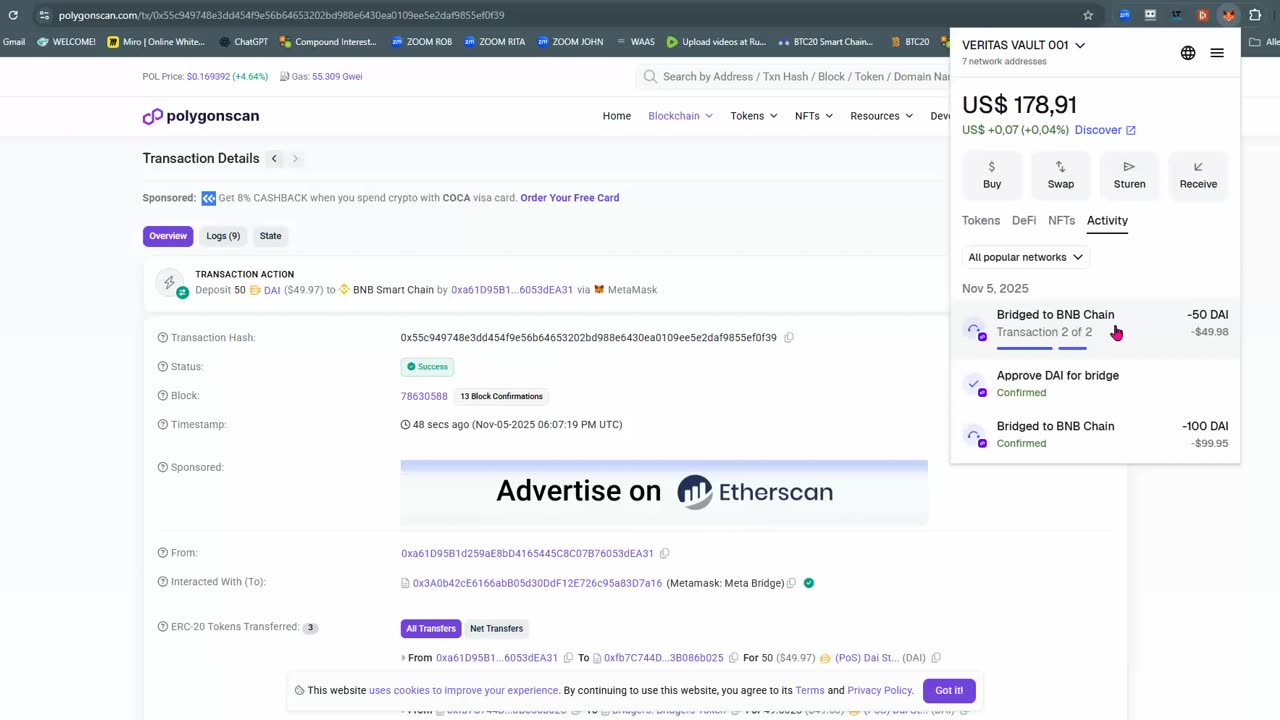Copy the transaction hash with copy icon
1280x720 pixels.
[789, 338]
